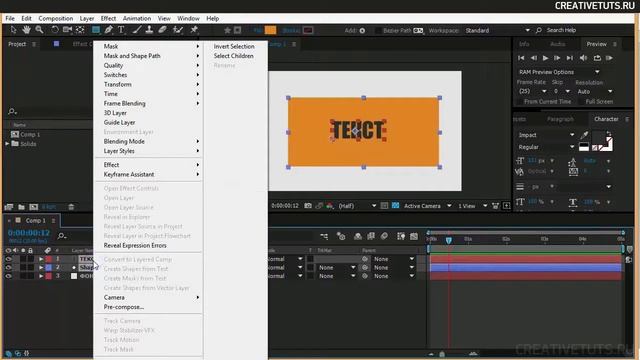Viewport: 640px width, 360px height.
Task: Click the Loop option in Preview panel
Action: pos(597,58)
